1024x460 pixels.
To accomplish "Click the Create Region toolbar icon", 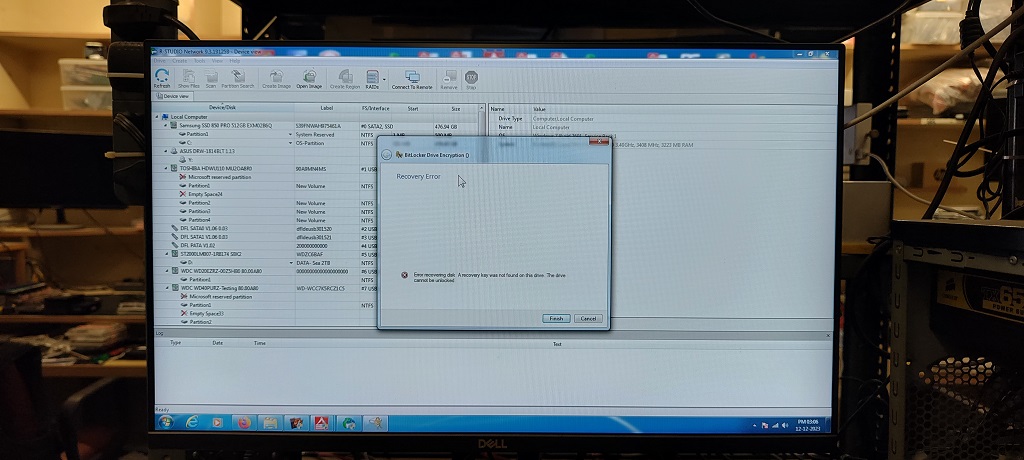I will [345, 78].
